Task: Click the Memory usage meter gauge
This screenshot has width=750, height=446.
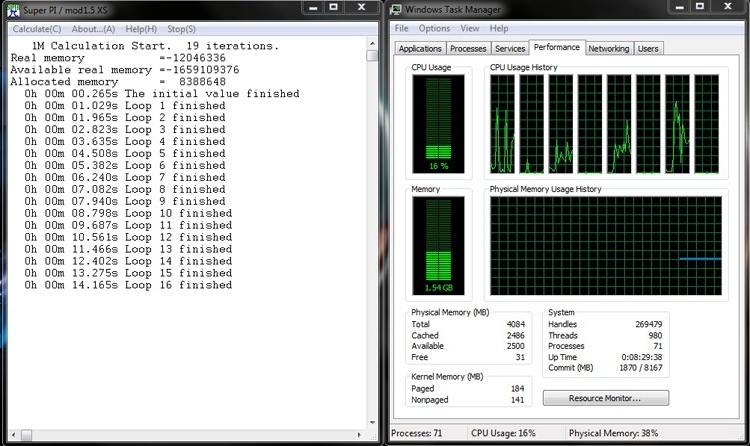Action: click(x=438, y=244)
